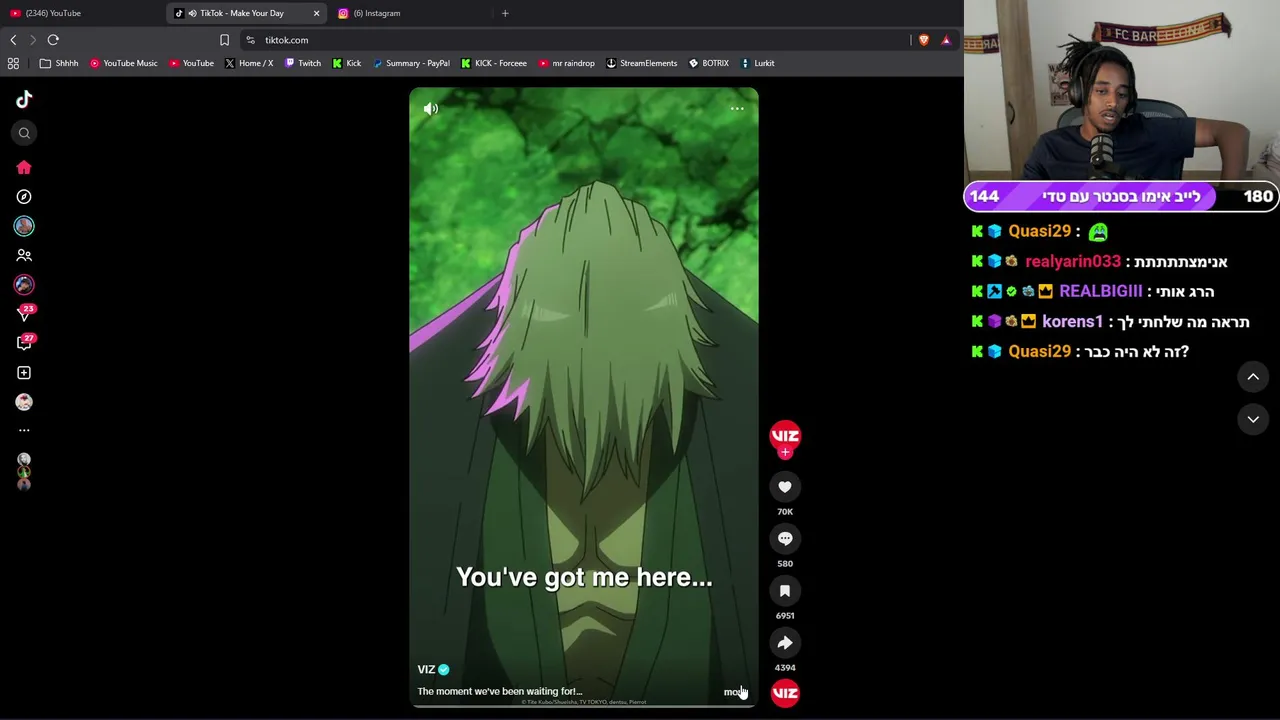Viewport: 1280px width, 720px height.
Task: Open the pink-ringed live avatar in sidebar
Action: click(24, 285)
